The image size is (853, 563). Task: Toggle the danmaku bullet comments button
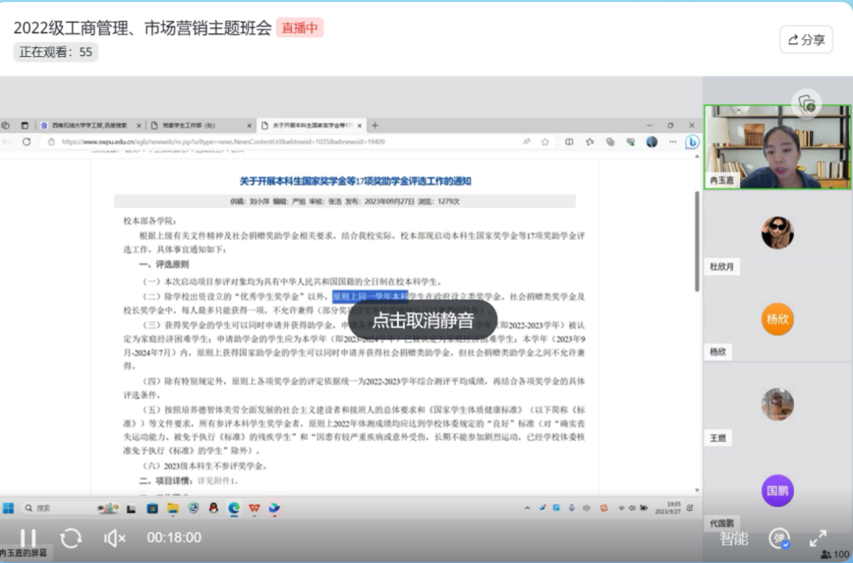pos(779,538)
